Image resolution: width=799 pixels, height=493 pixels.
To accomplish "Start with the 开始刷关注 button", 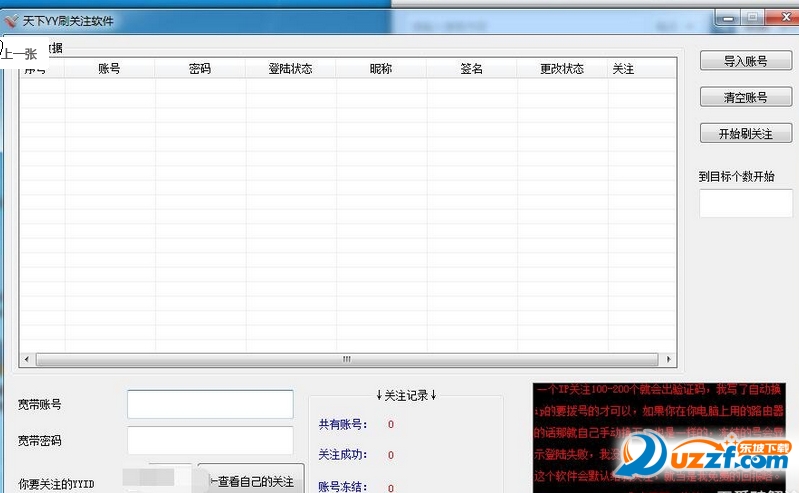I will pyautogui.click(x=745, y=134).
